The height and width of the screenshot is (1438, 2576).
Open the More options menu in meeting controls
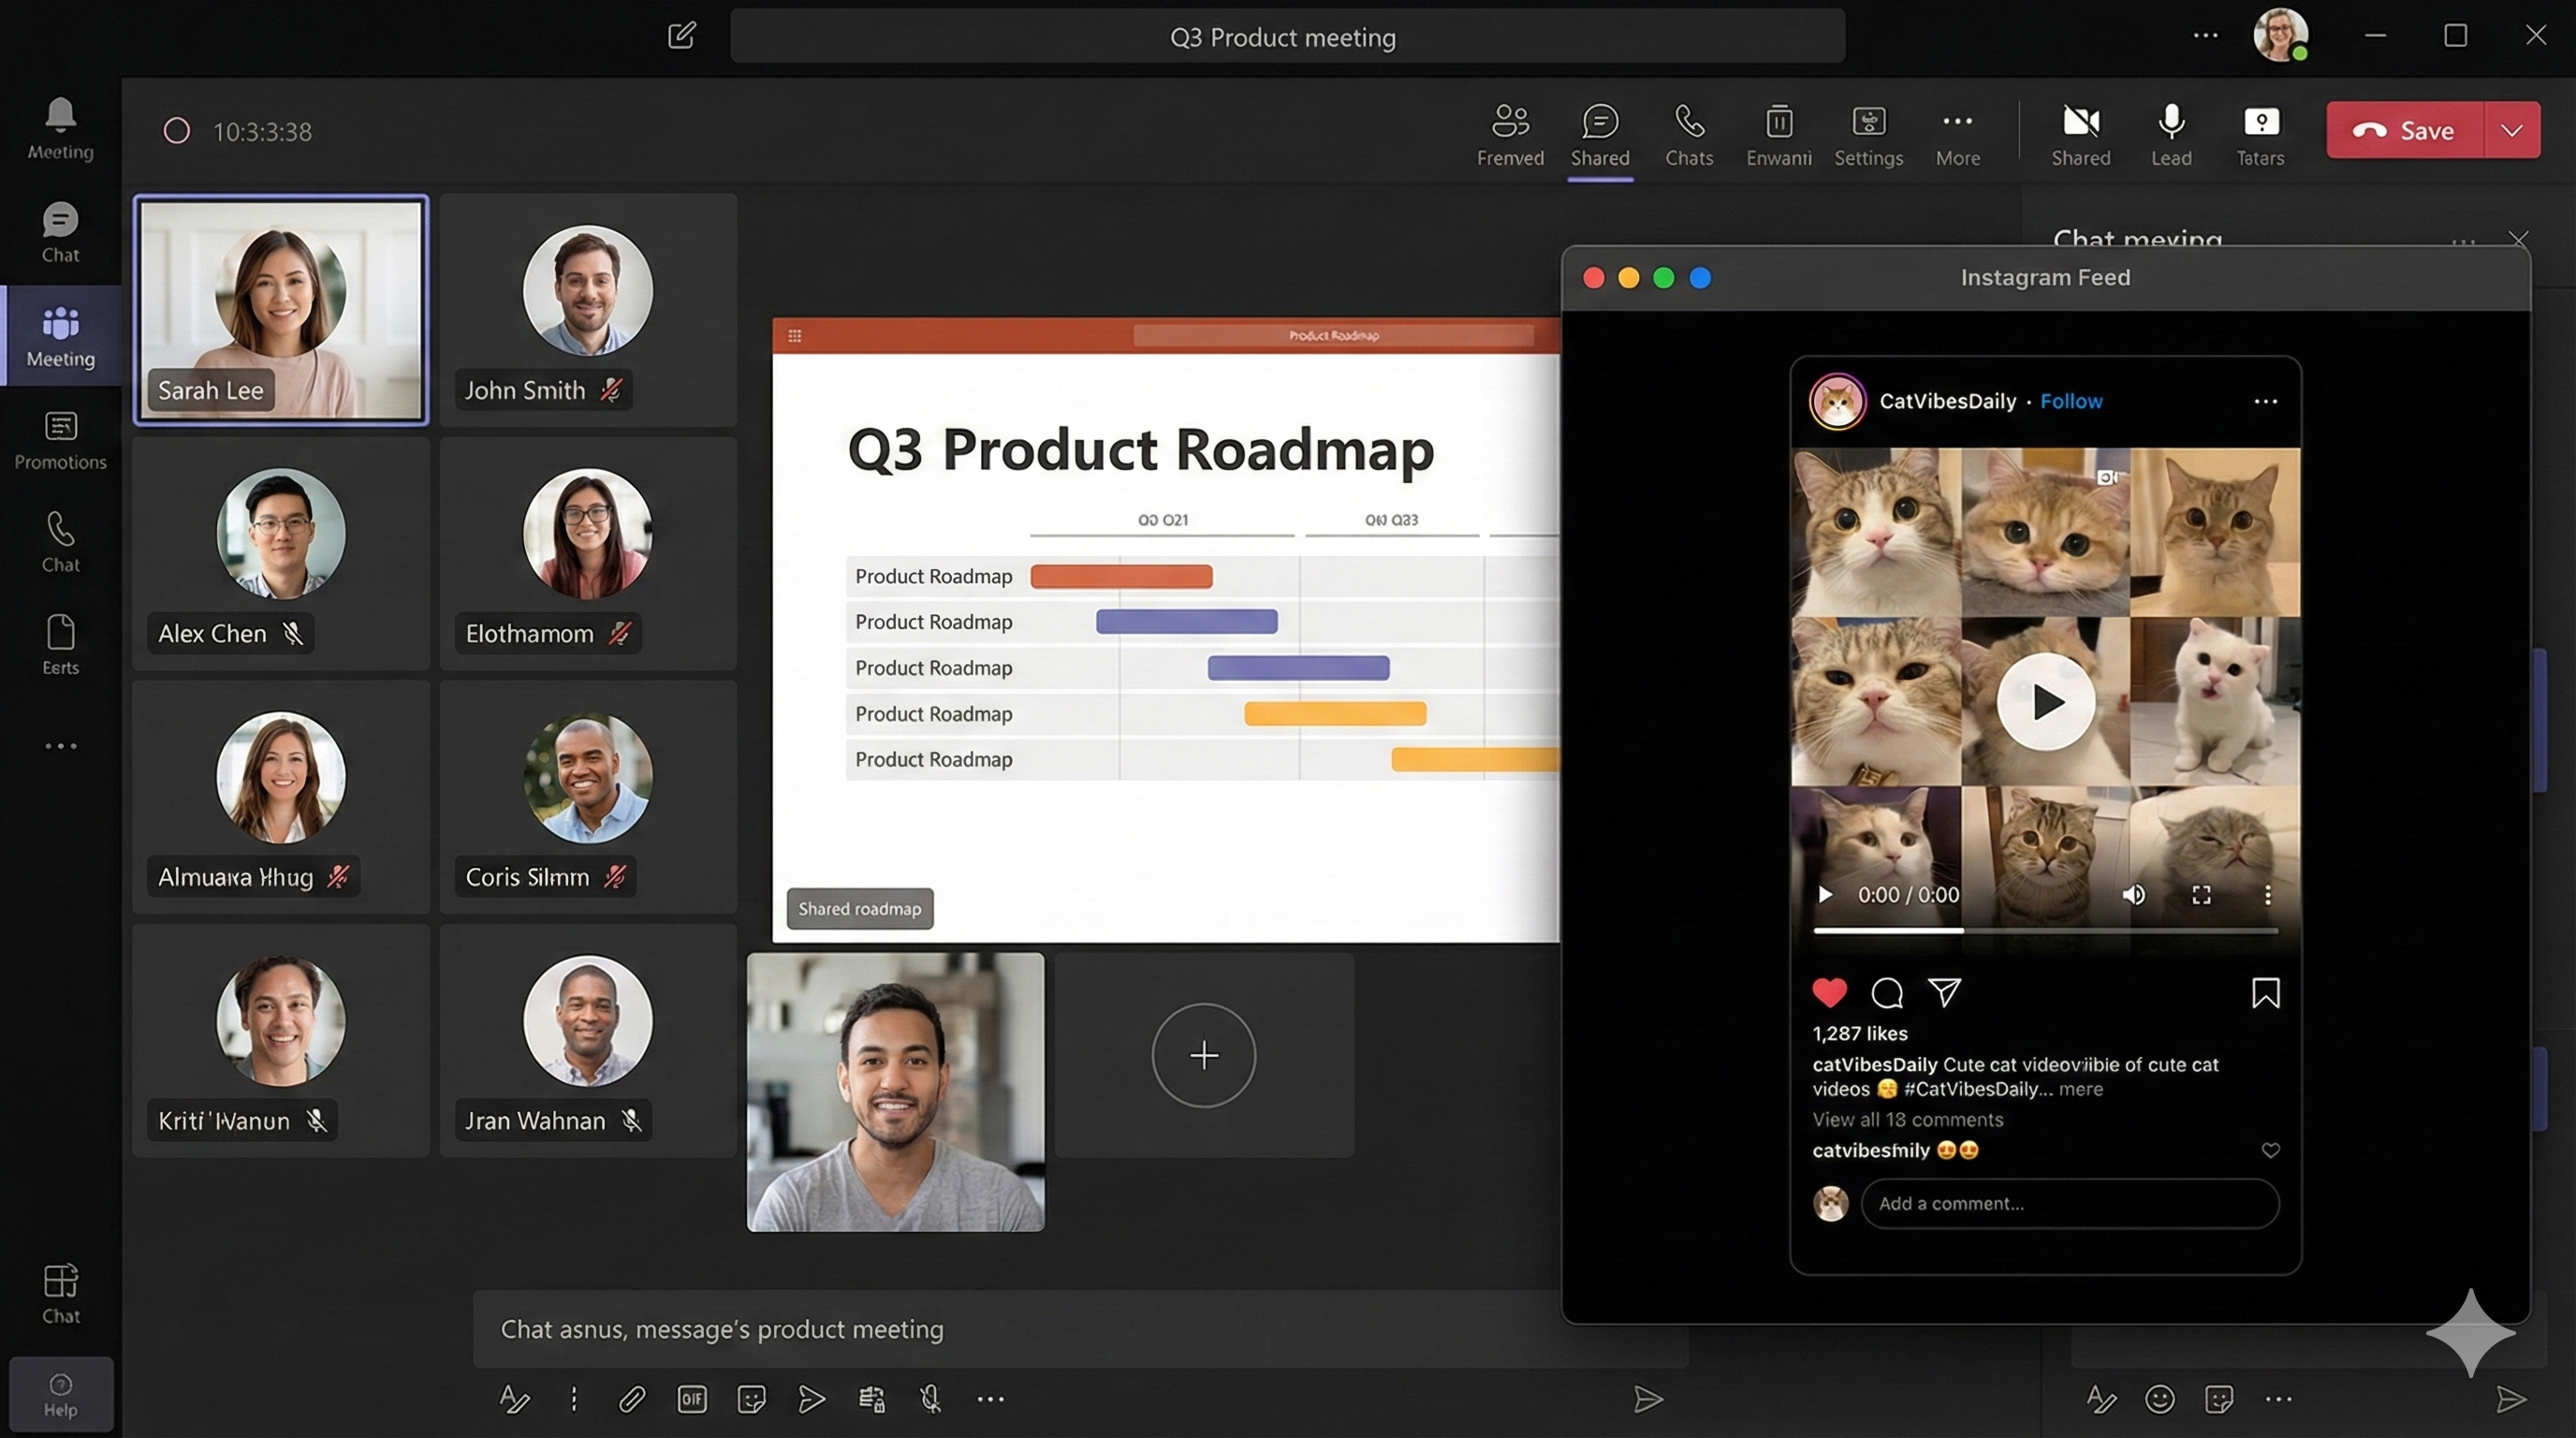(x=1957, y=135)
